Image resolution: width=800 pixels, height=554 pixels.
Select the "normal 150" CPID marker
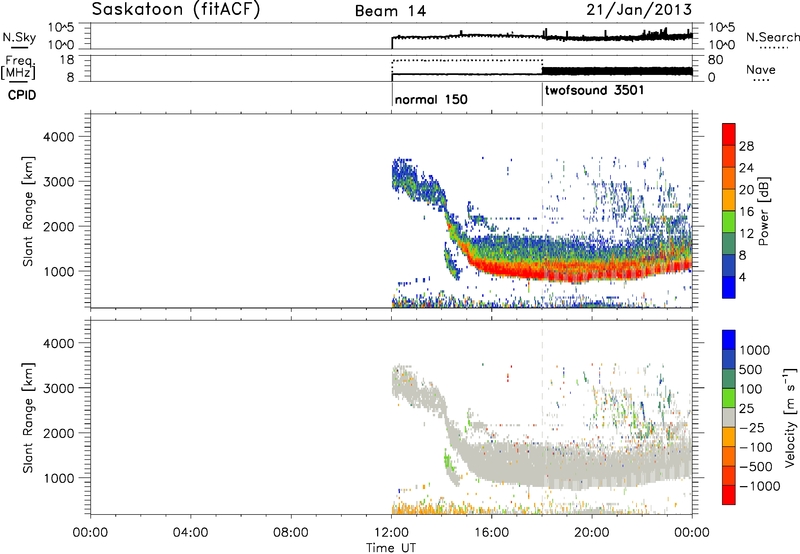click(431, 99)
